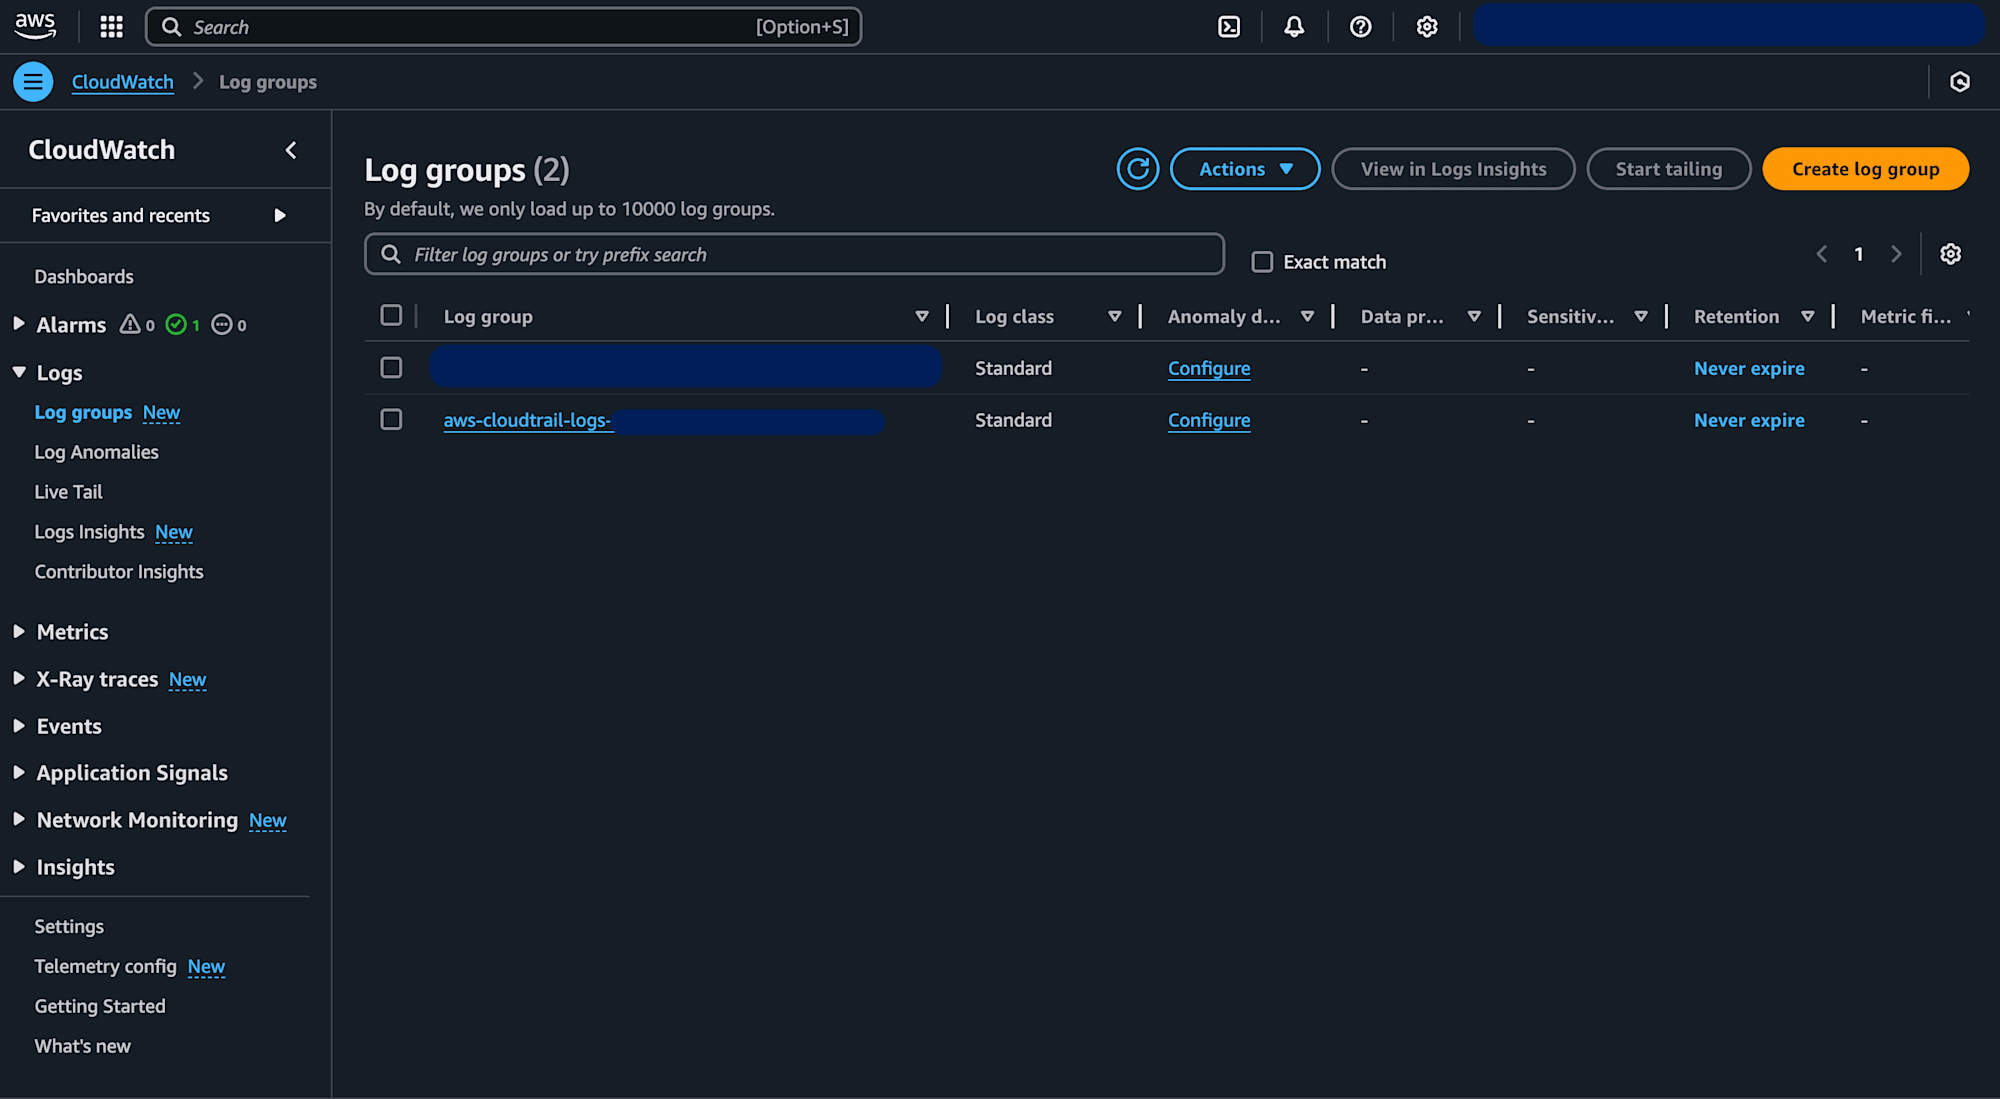Click View in Logs Insights button
Image resolution: width=2000 pixels, height=1099 pixels.
pyautogui.click(x=1453, y=169)
